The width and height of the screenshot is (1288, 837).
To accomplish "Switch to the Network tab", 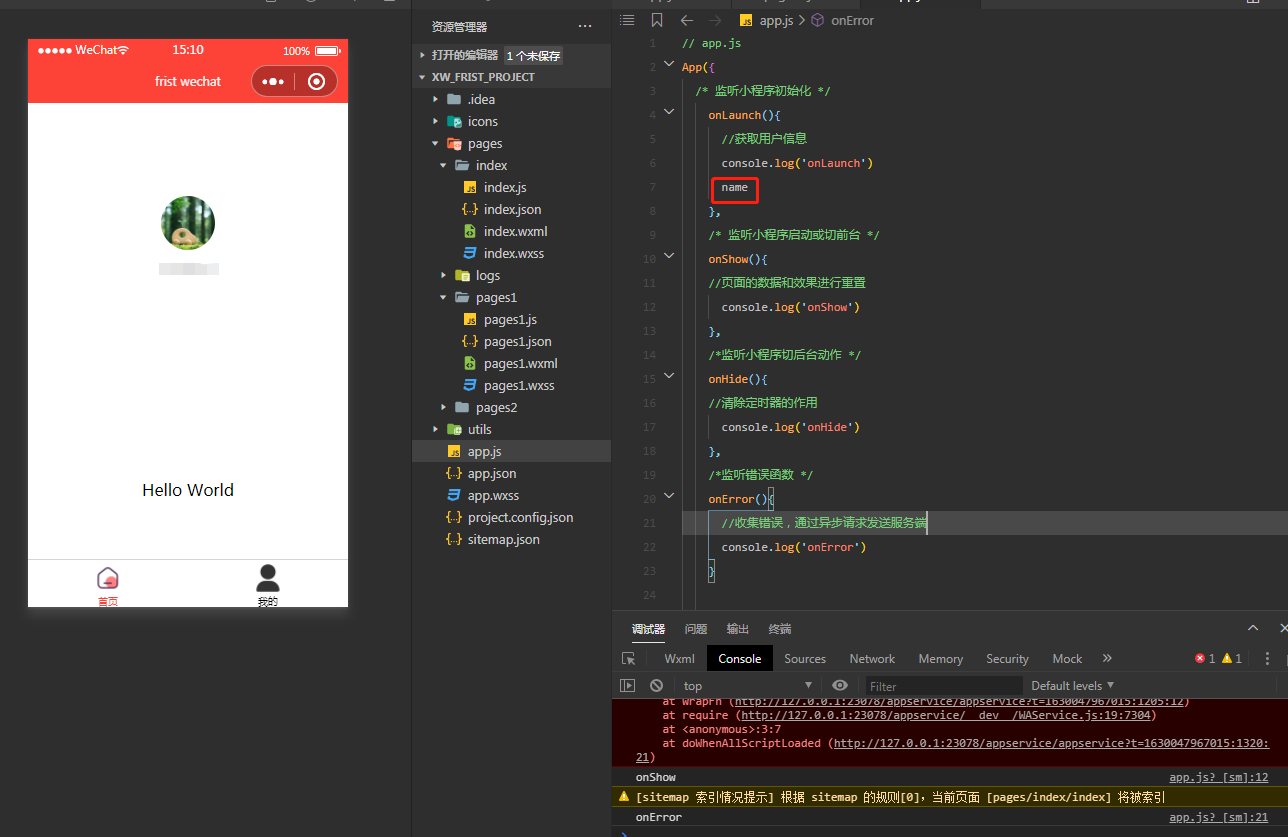I will [x=872, y=659].
